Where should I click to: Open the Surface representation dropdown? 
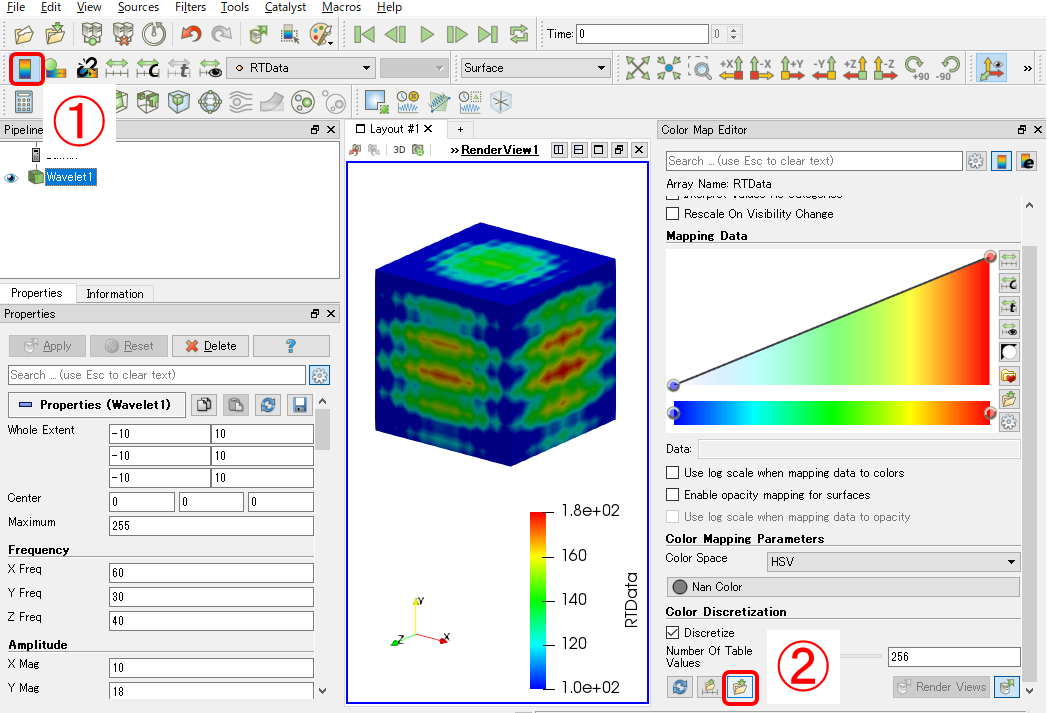click(535, 68)
